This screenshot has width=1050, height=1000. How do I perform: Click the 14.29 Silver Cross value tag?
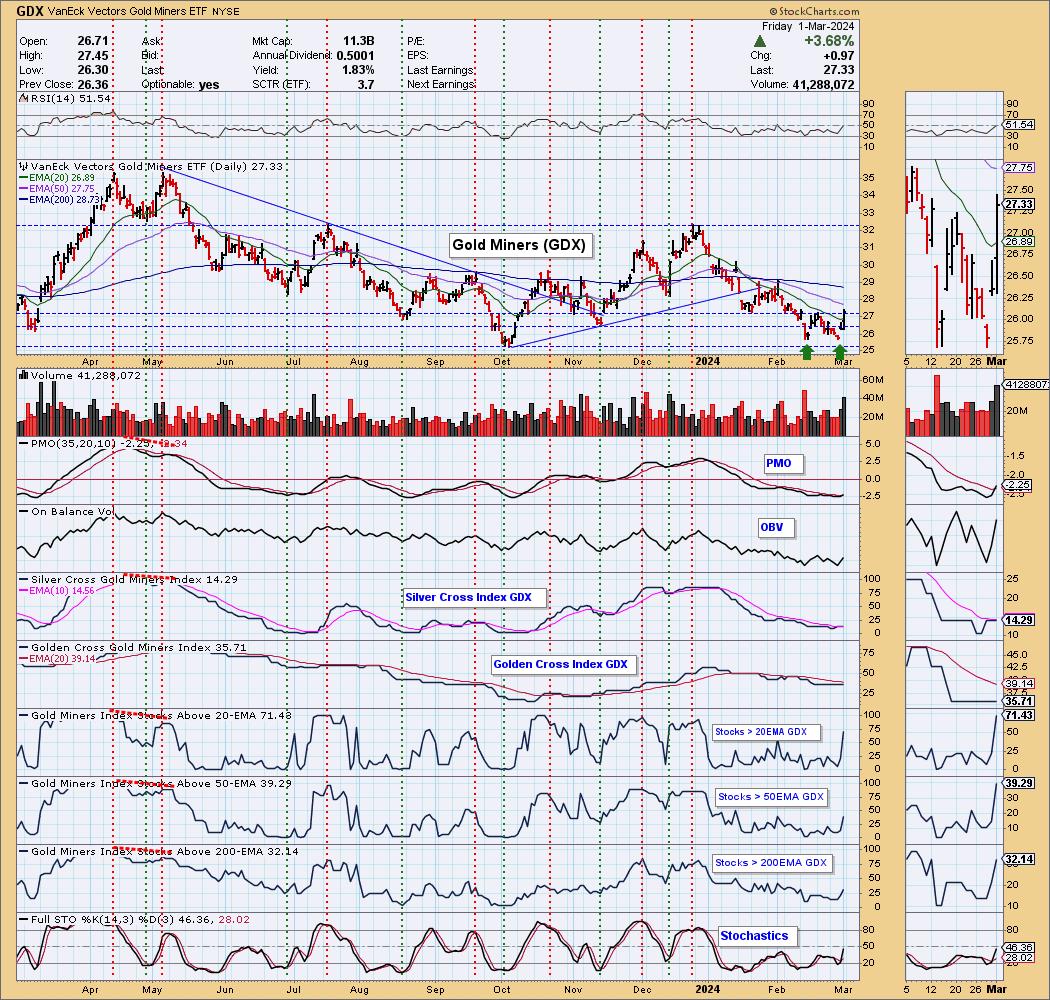(1019, 620)
